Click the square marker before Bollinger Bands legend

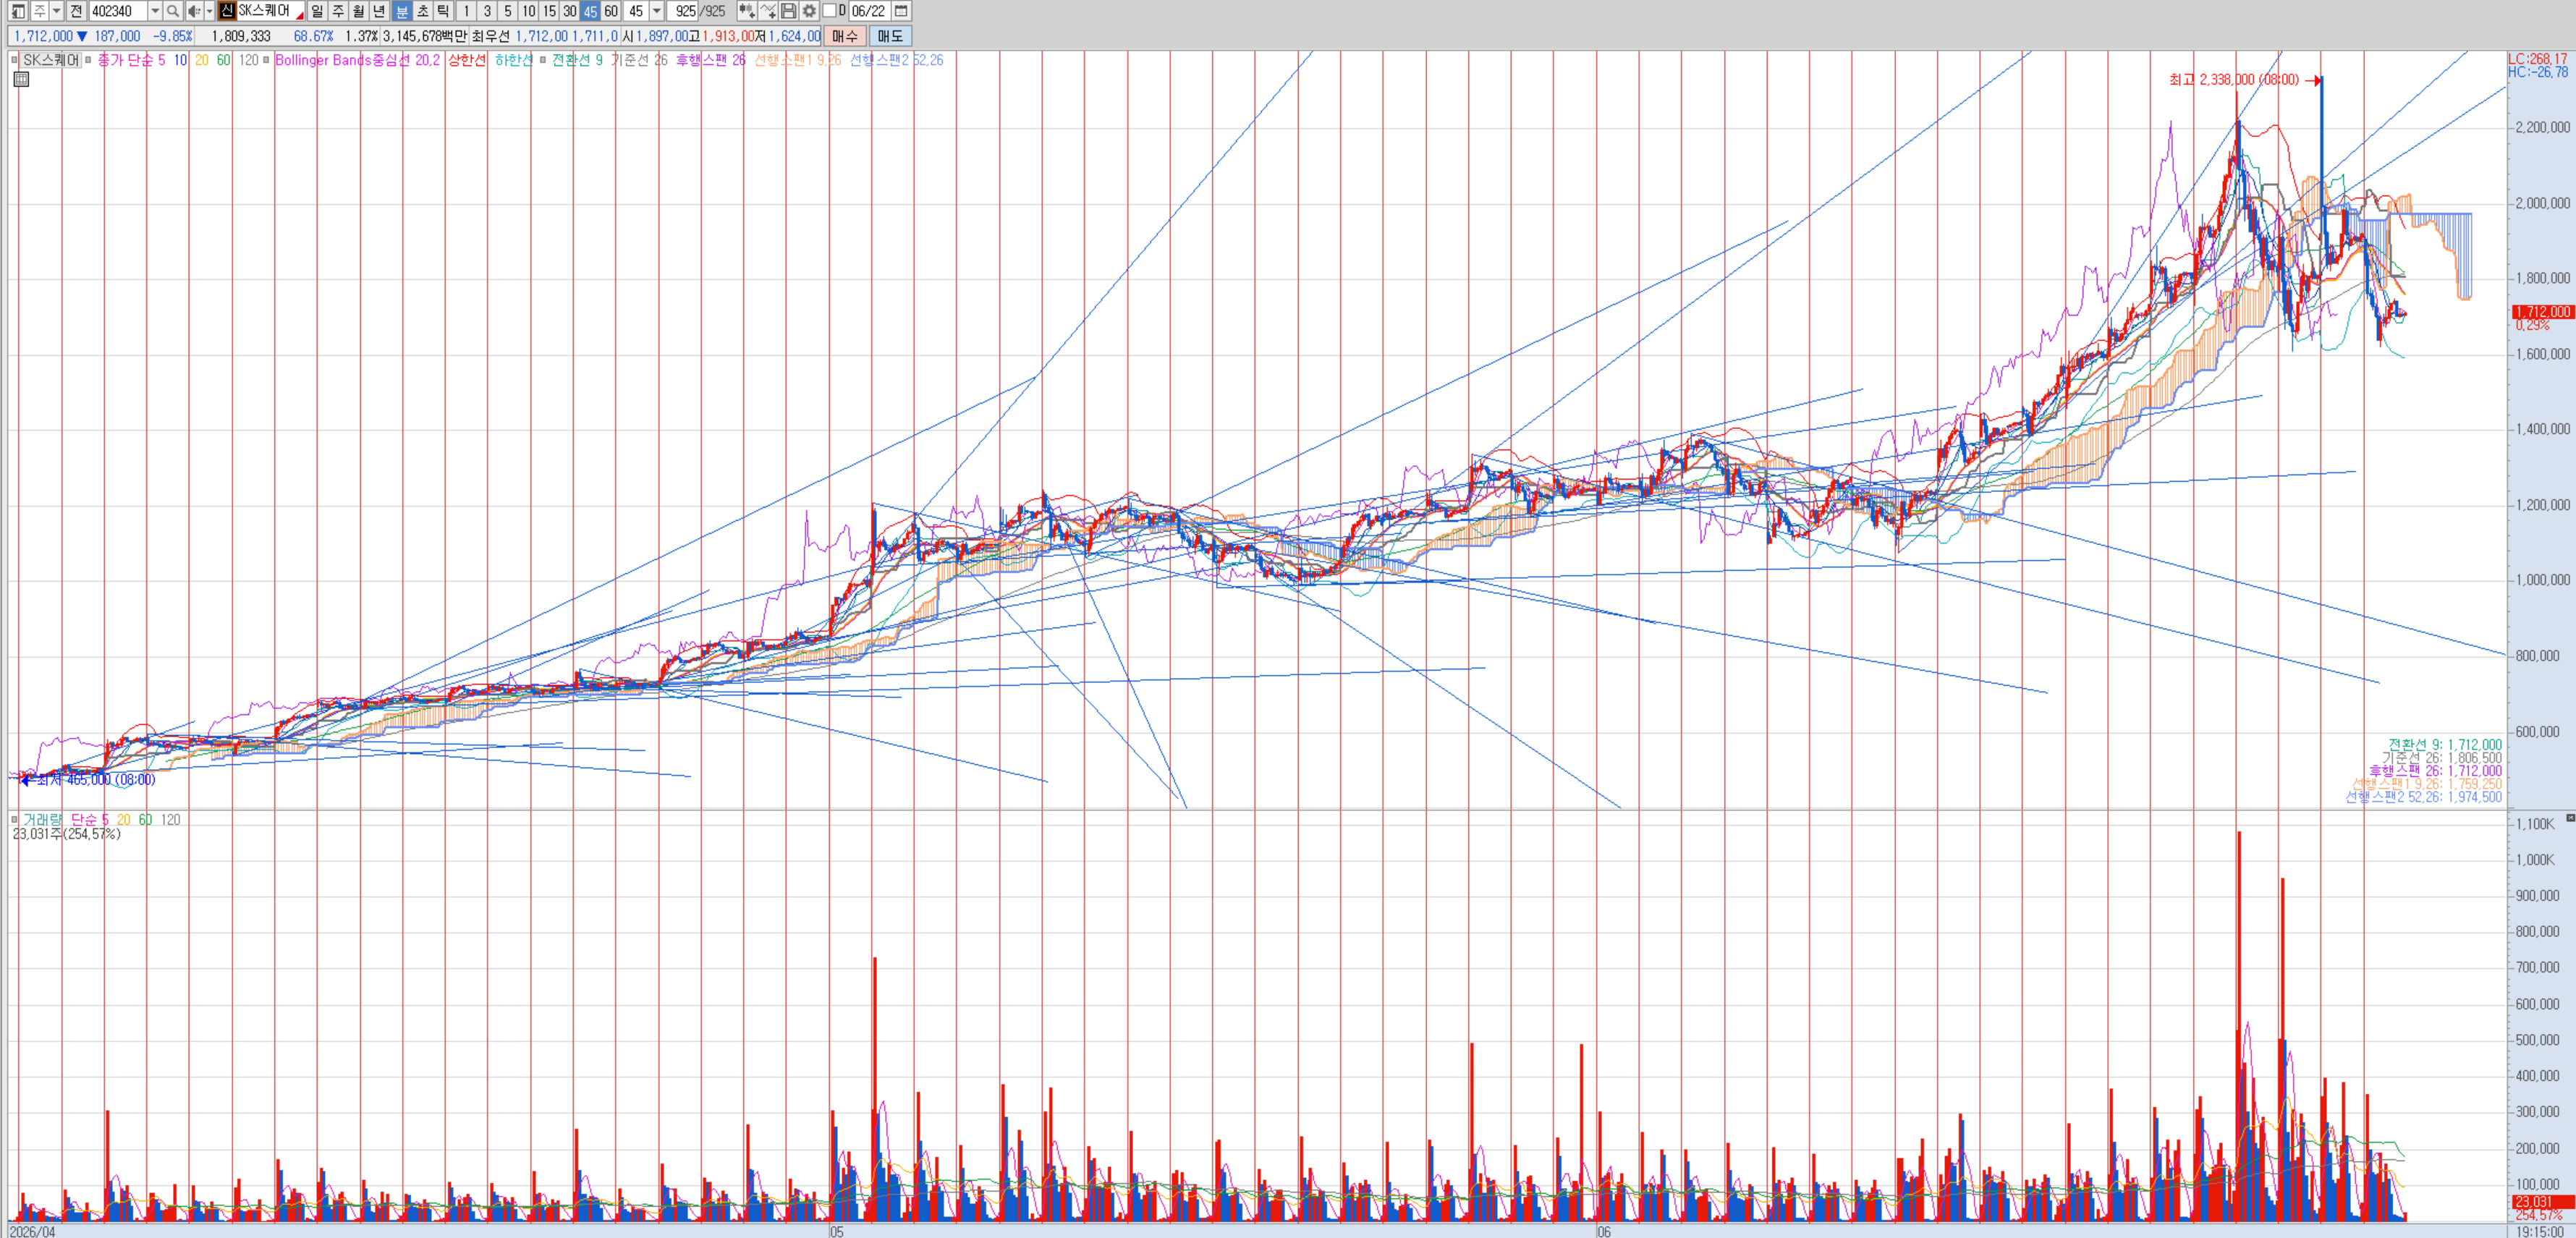(x=266, y=60)
